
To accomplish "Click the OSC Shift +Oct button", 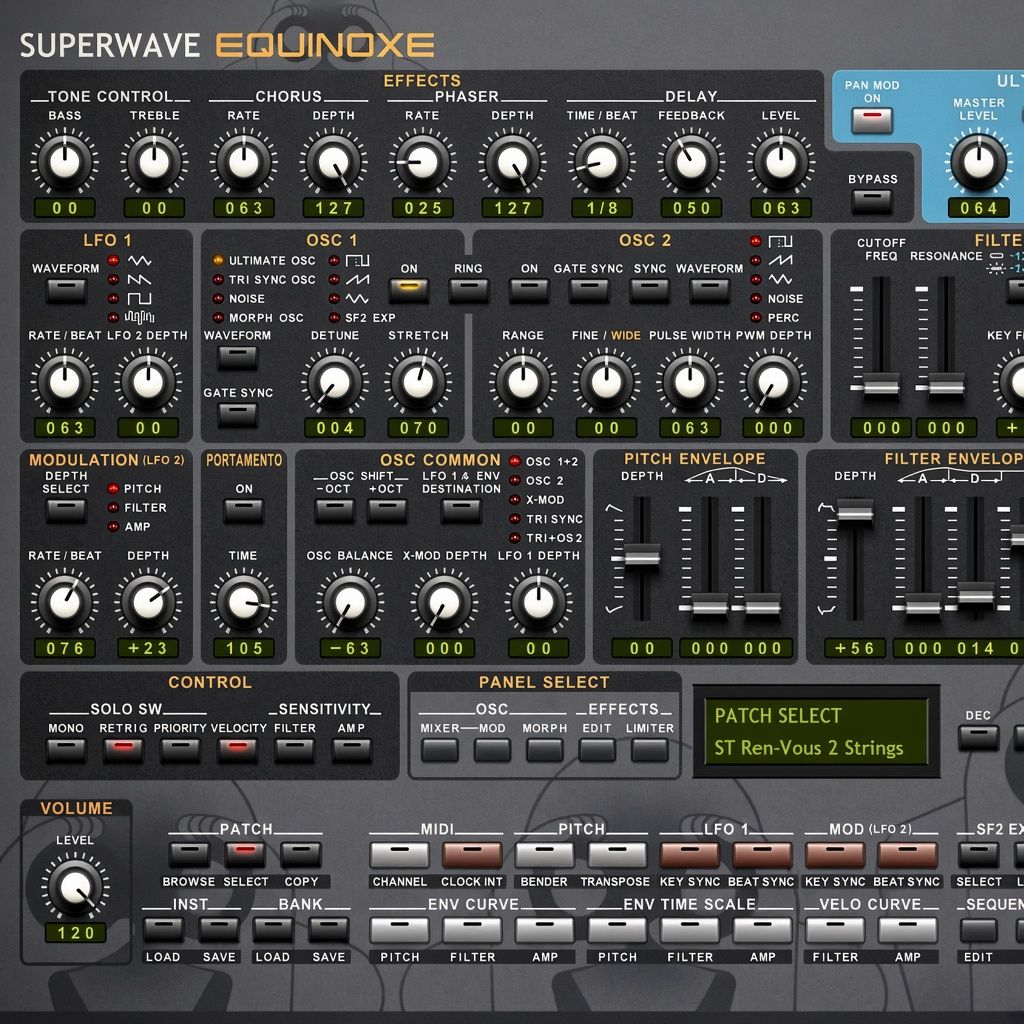I will (x=387, y=511).
